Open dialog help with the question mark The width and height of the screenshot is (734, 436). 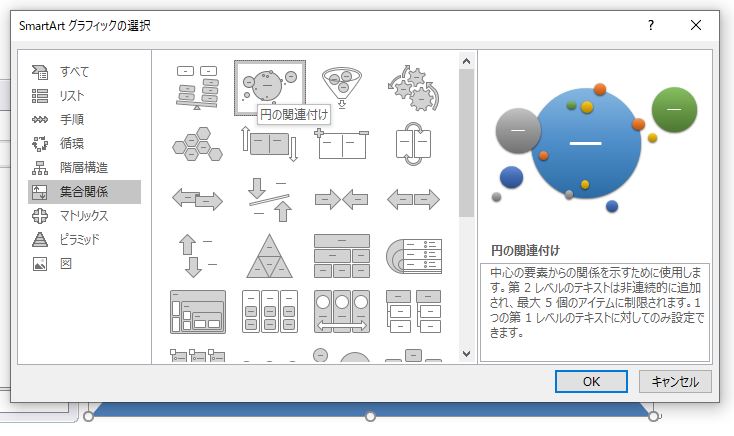point(651,25)
